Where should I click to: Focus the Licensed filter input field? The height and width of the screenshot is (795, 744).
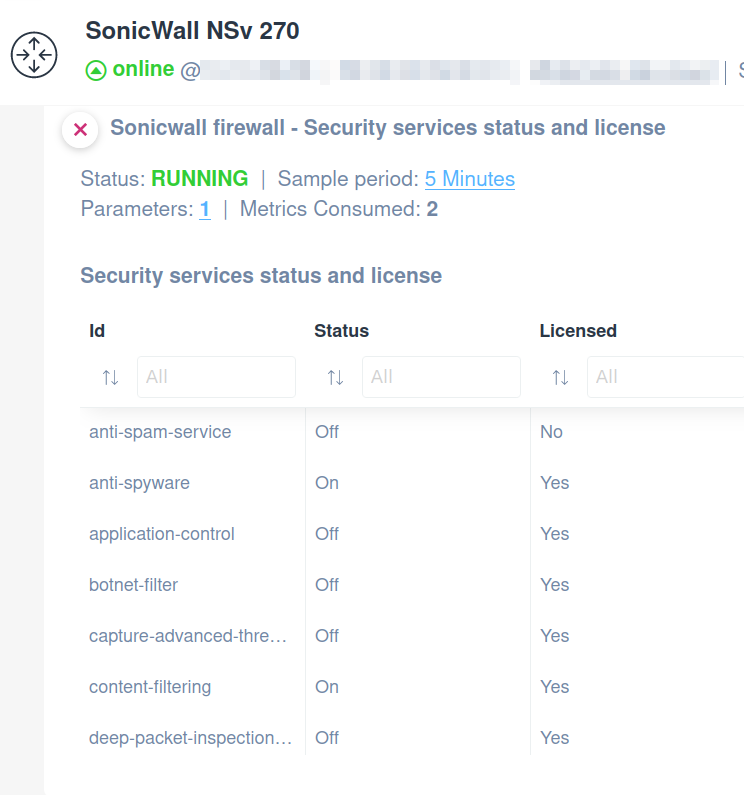[665, 377]
